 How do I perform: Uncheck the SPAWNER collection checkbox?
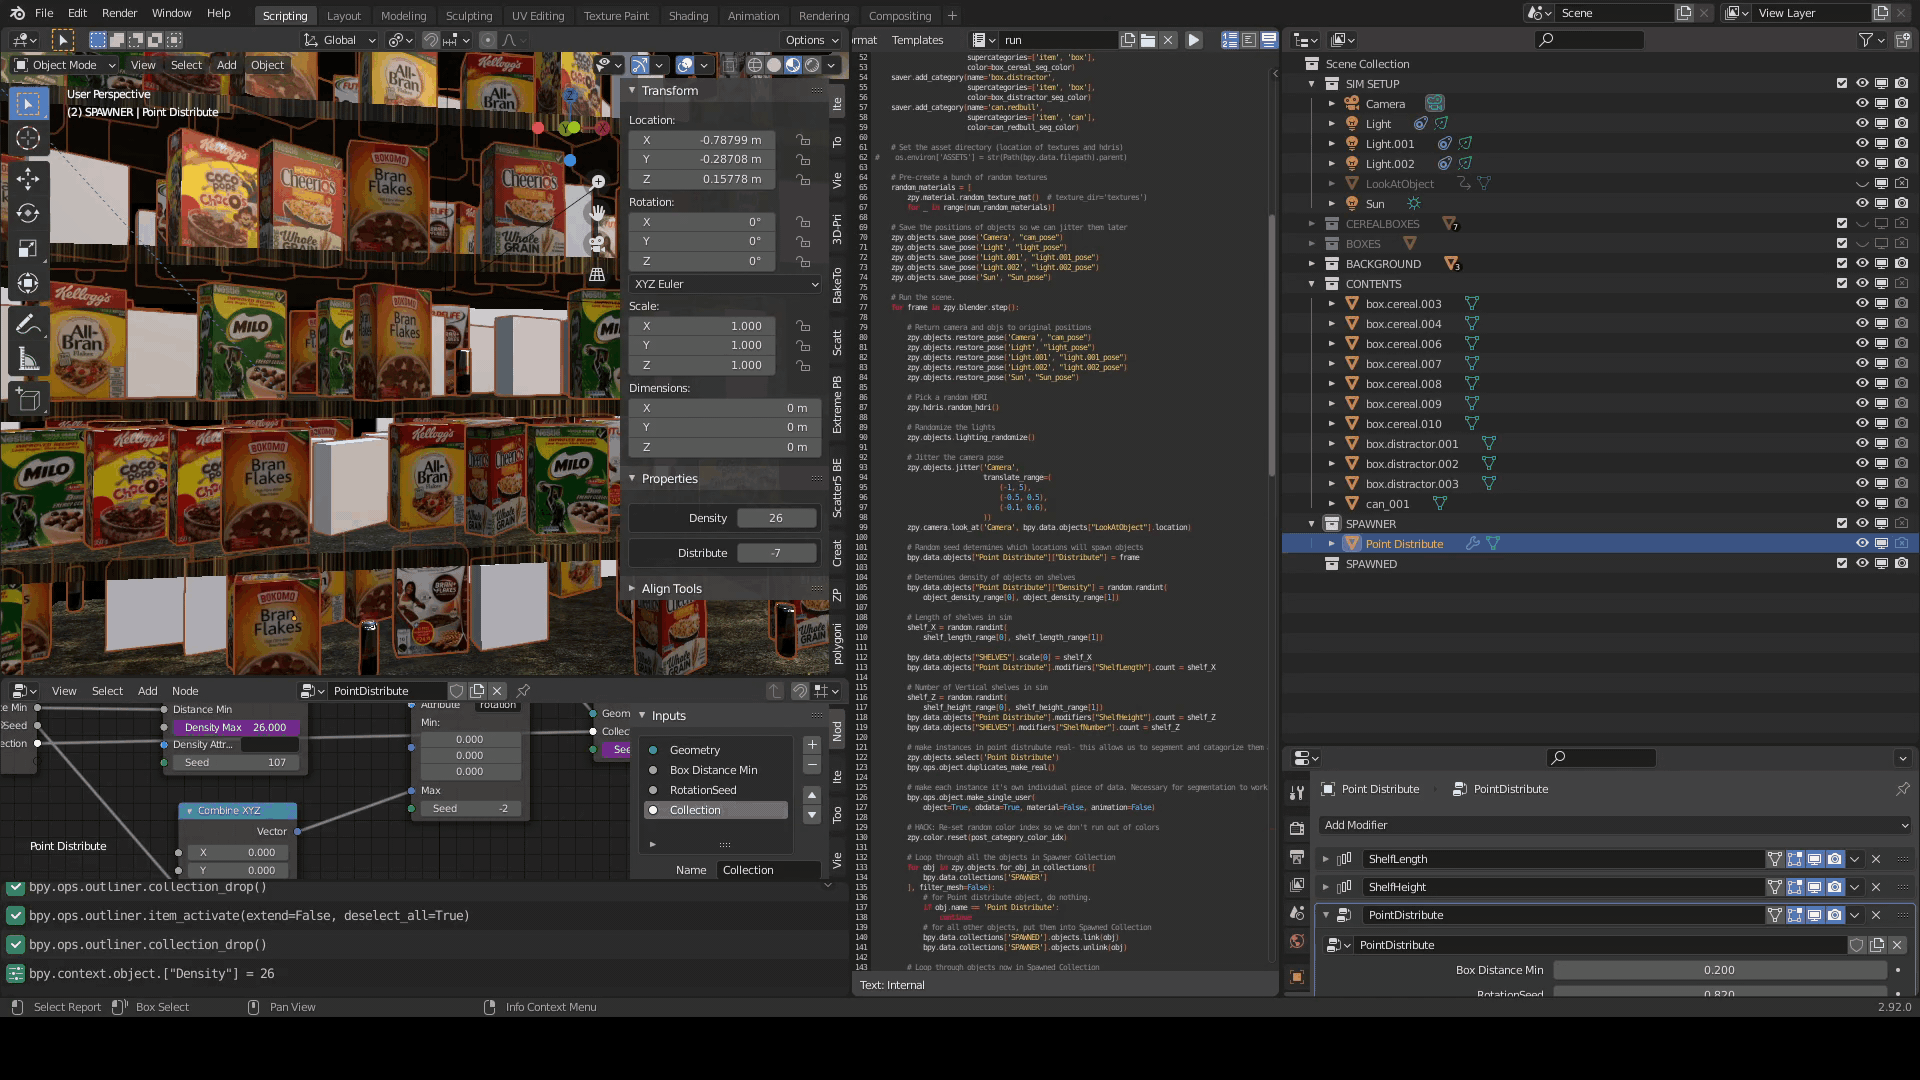(x=1842, y=524)
